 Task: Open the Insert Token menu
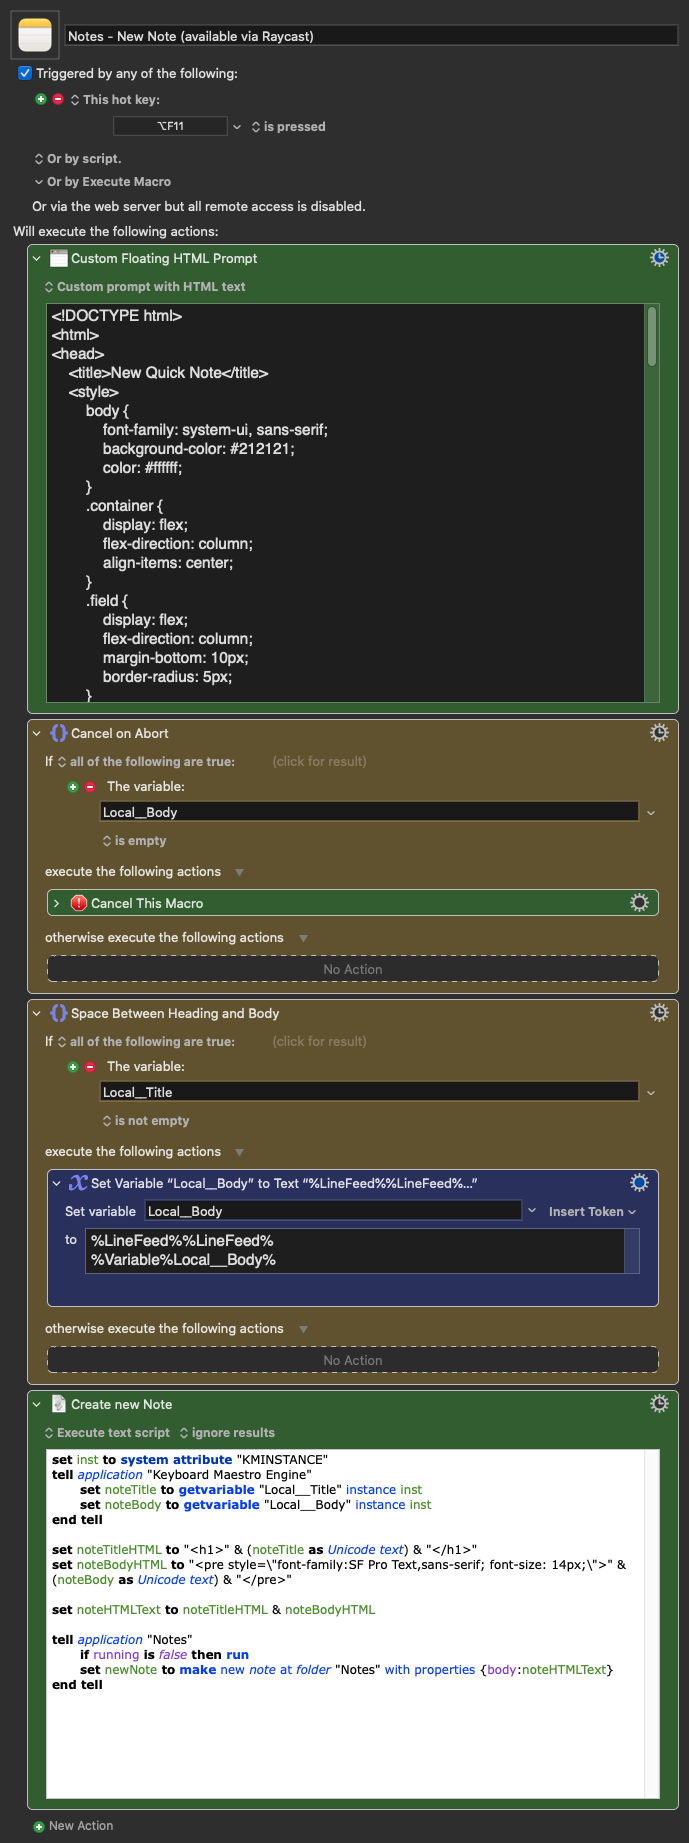tap(592, 1211)
